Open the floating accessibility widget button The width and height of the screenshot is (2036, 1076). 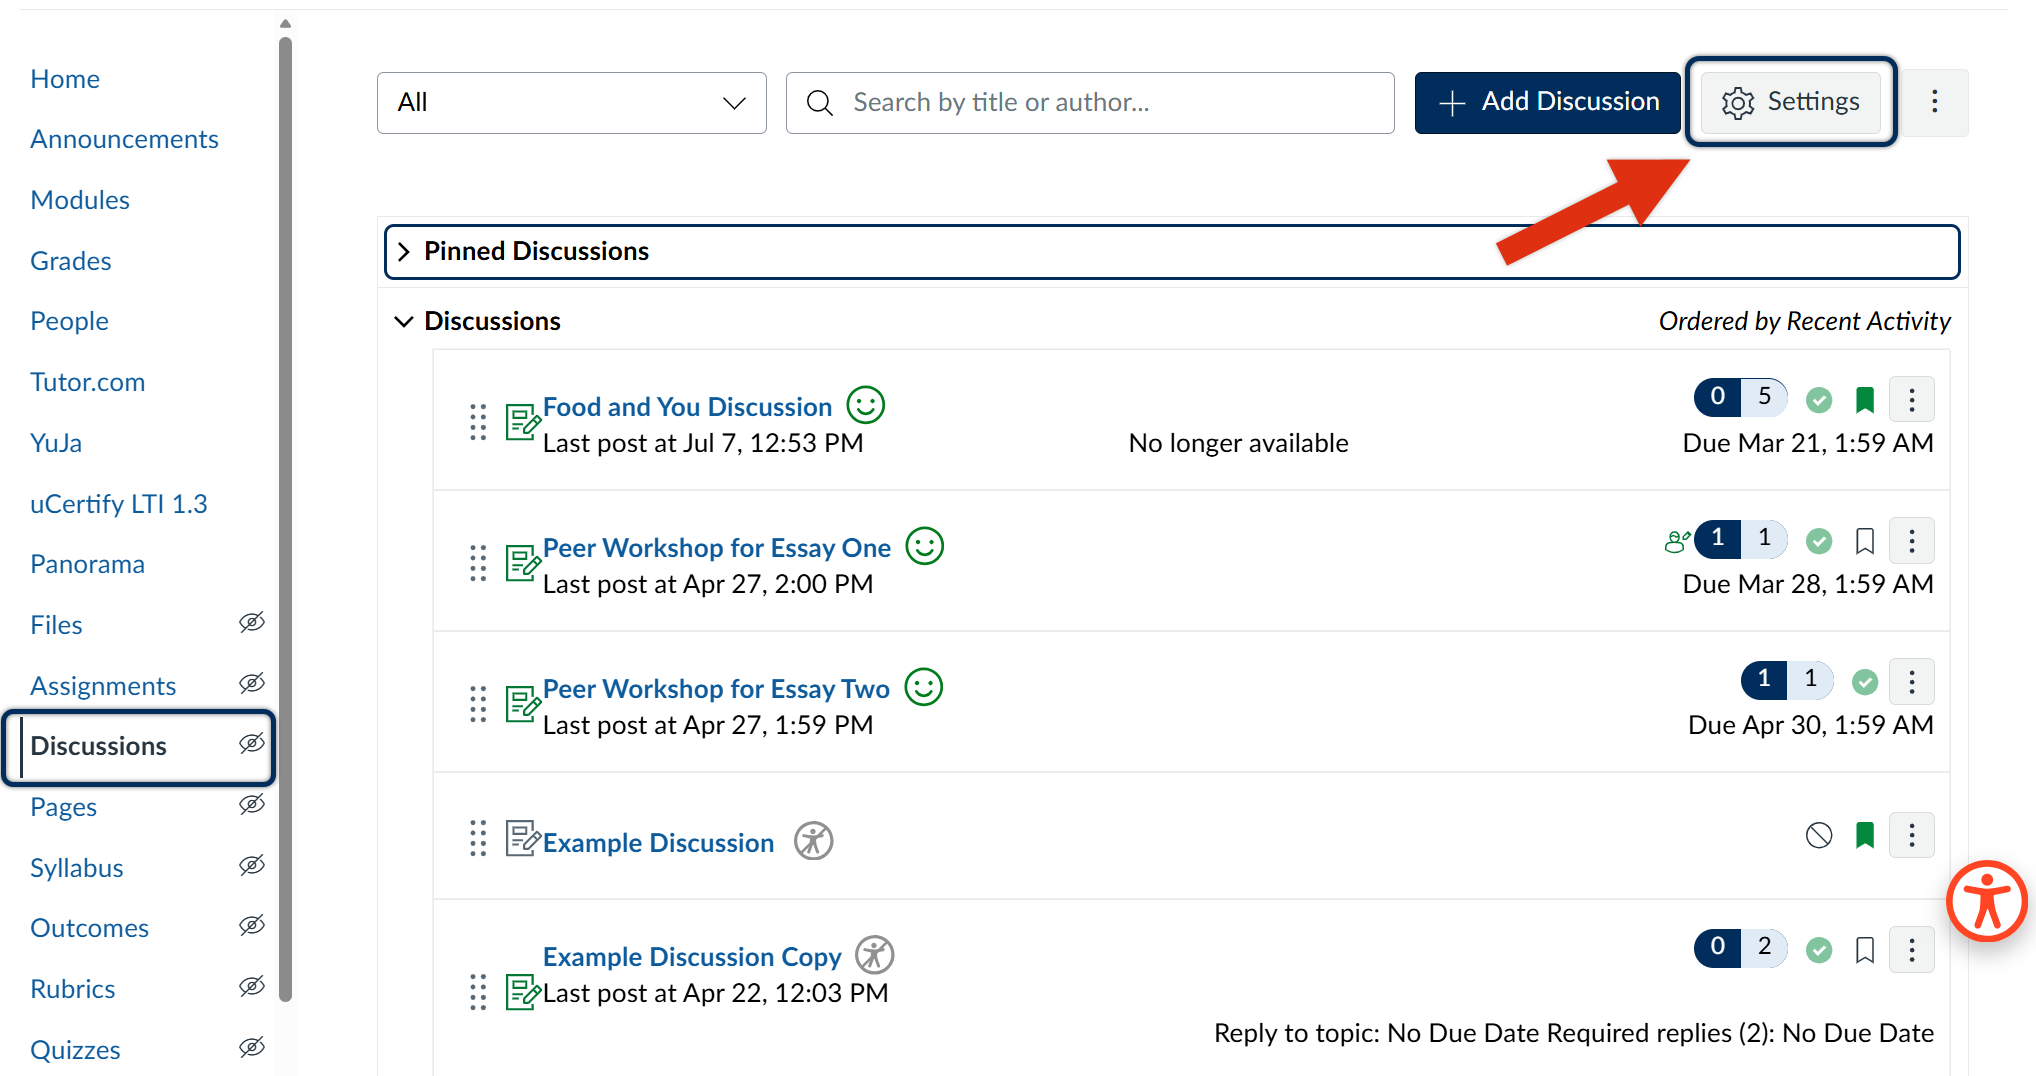point(1987,901)
